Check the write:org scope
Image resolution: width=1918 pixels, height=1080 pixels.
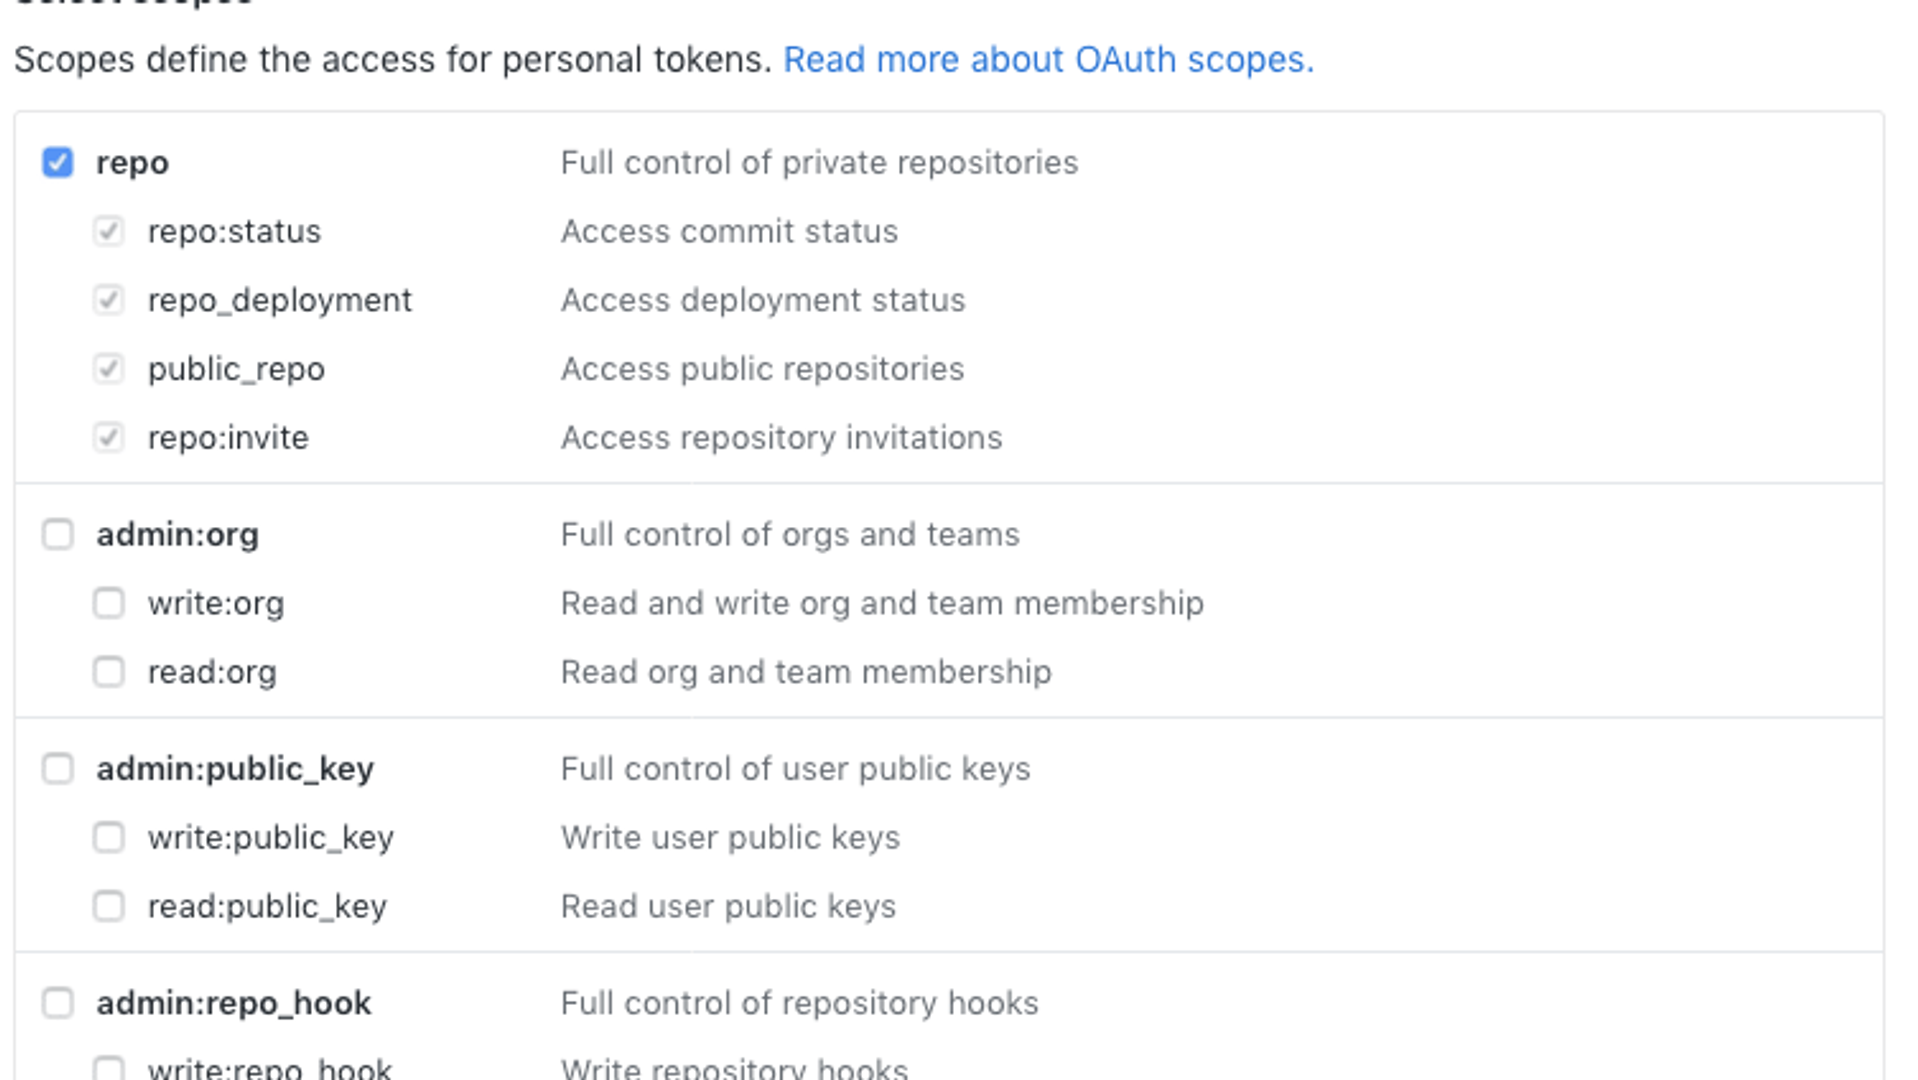click(109, 603)
